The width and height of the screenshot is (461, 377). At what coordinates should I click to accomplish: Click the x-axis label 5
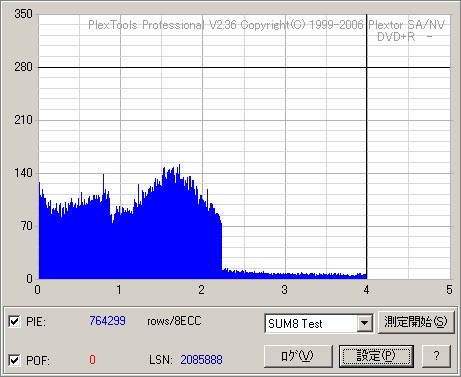pyautogui.click(x=449, y=290)
